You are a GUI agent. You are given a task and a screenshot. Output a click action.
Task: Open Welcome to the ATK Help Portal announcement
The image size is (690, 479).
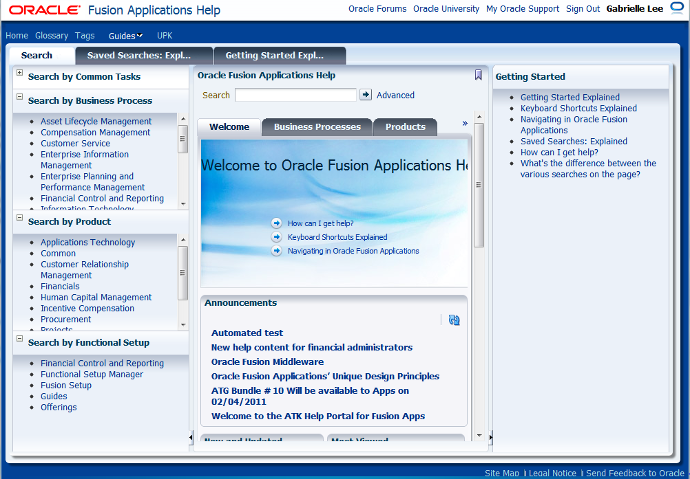point(318,416)
